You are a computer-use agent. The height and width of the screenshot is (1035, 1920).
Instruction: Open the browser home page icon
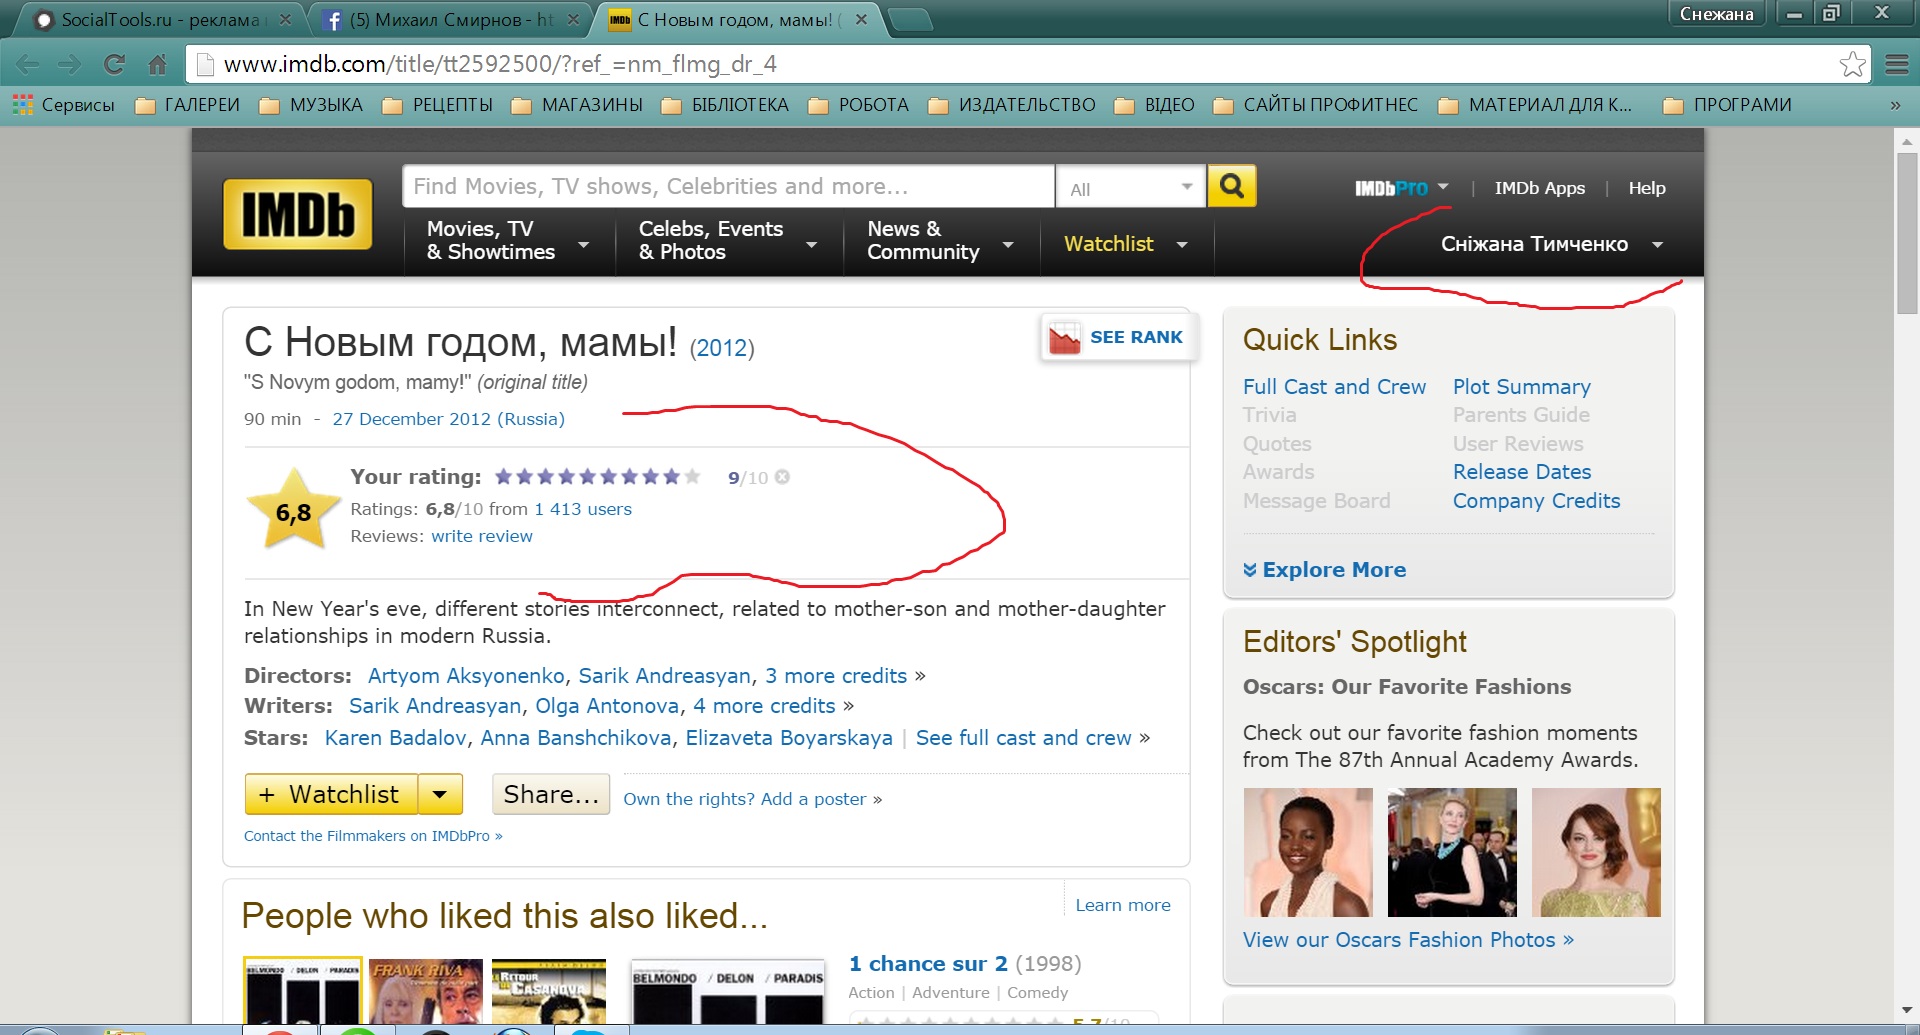pos(157,65)
